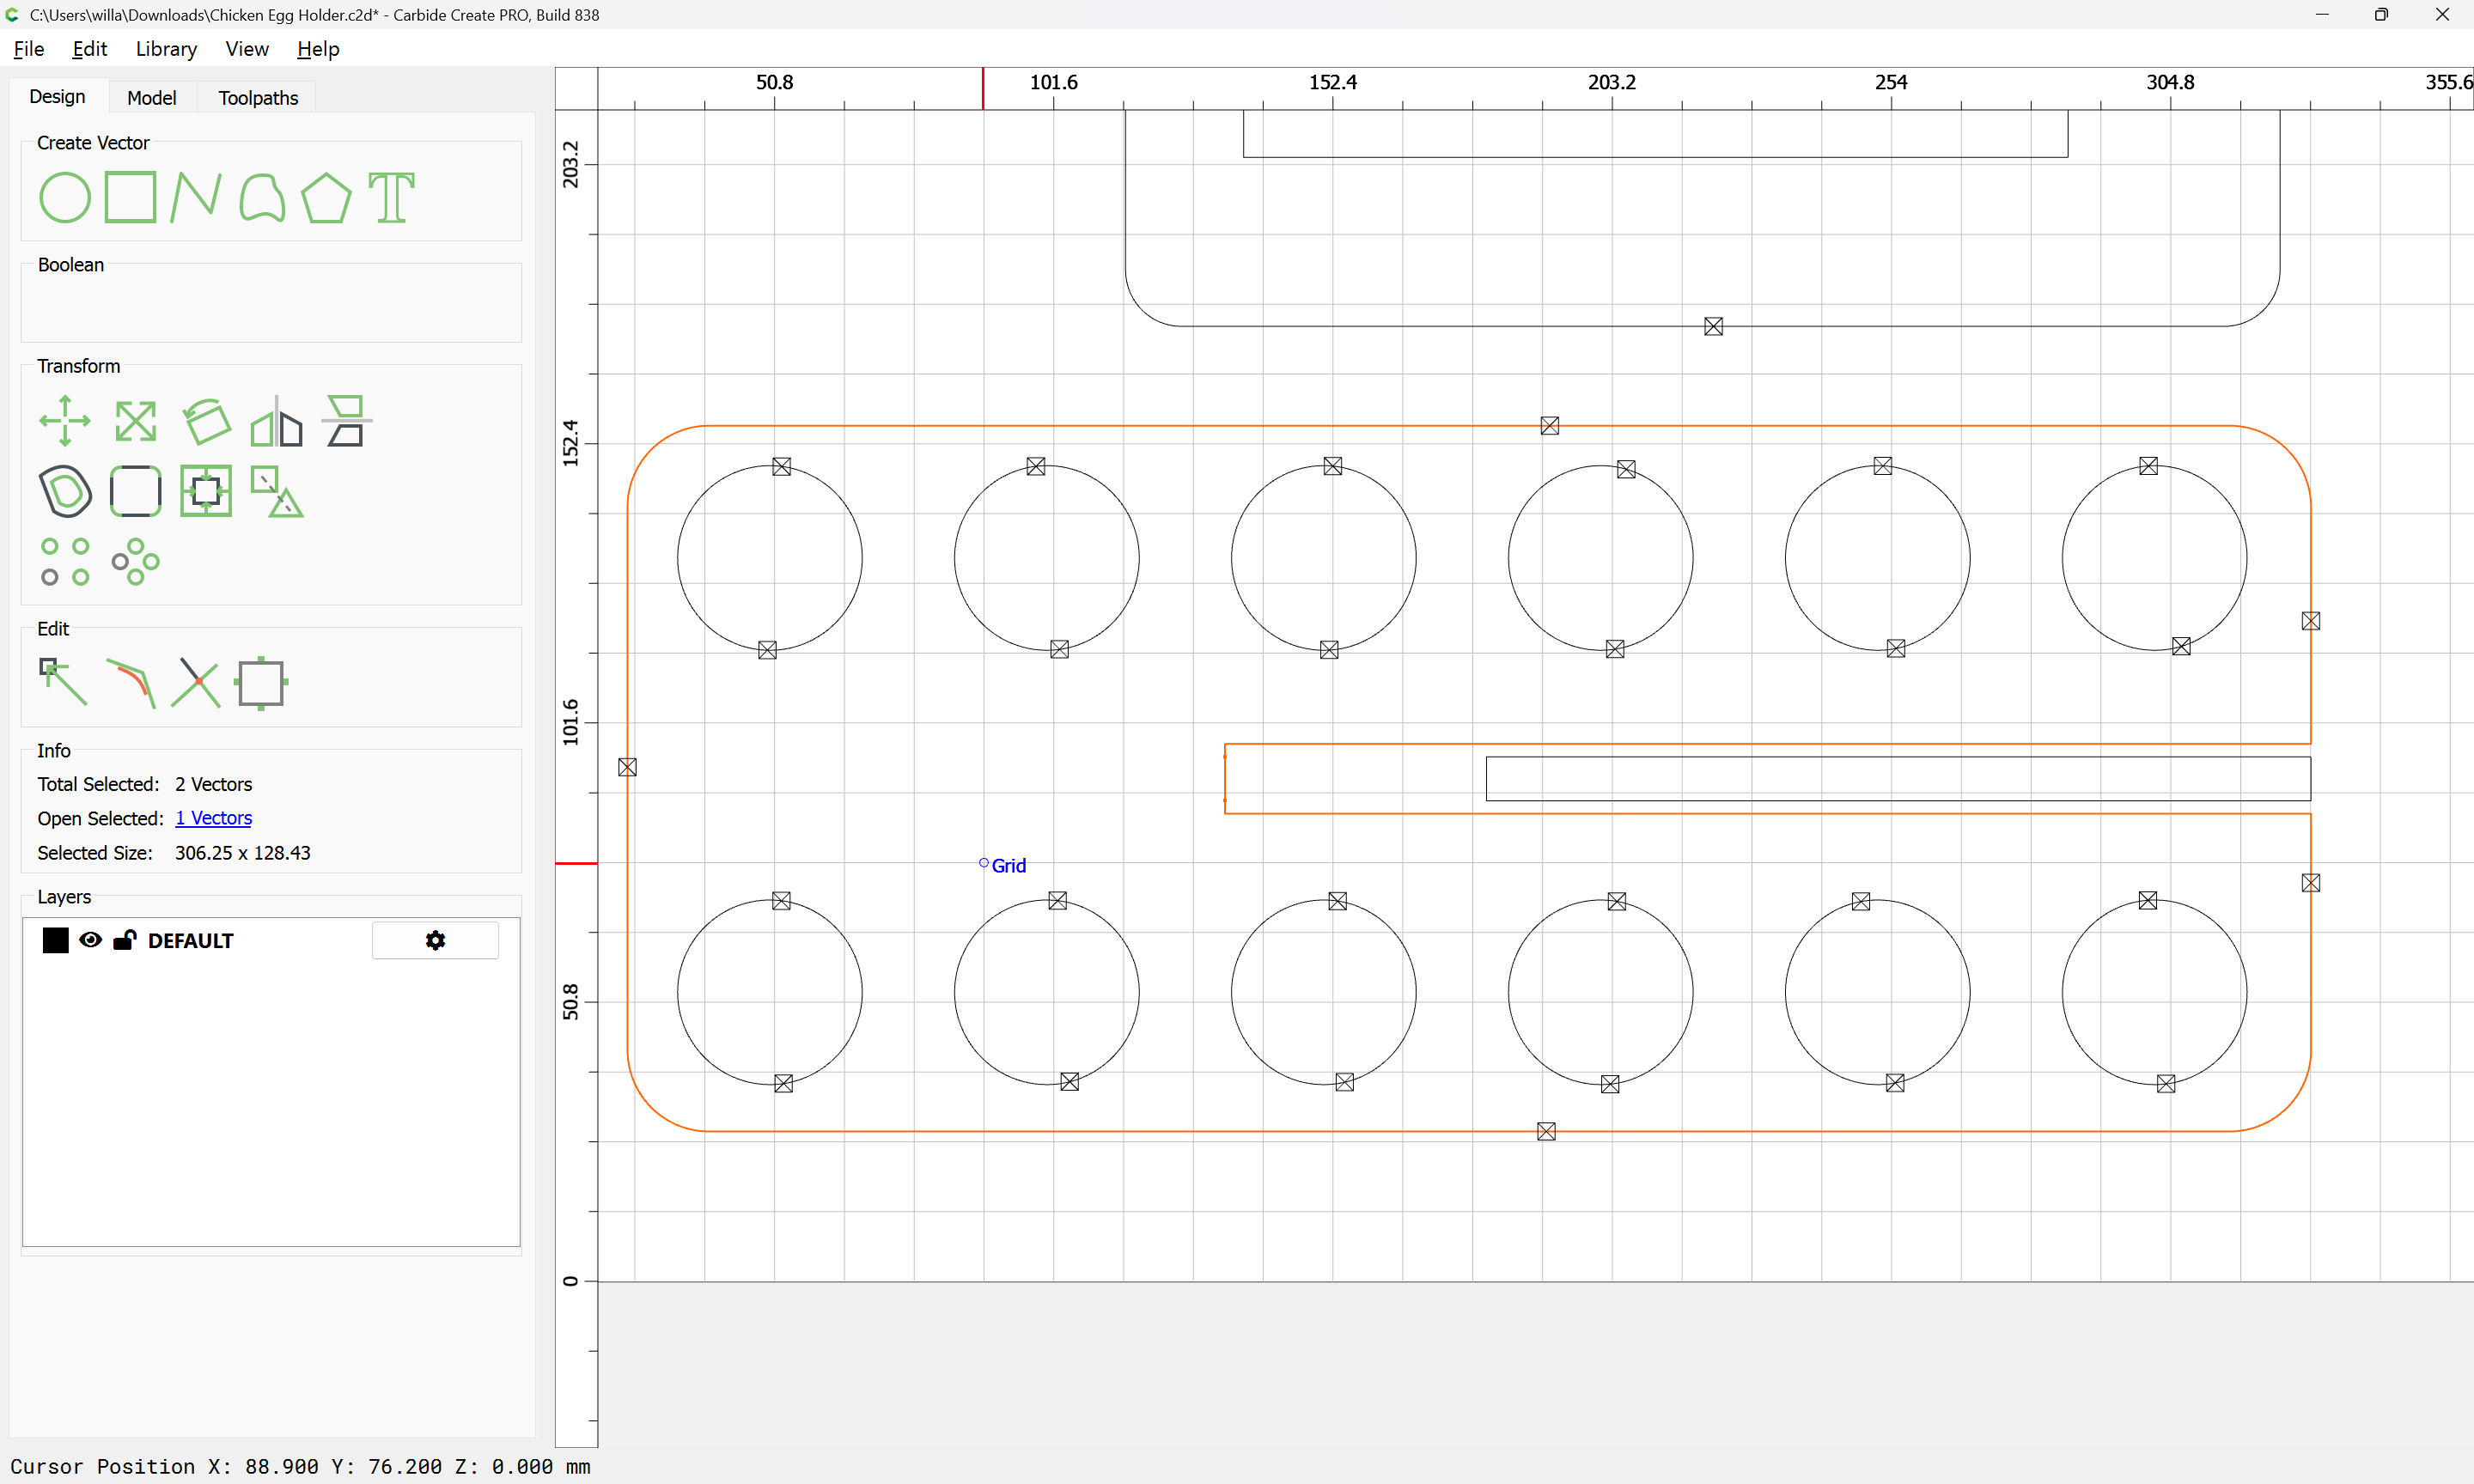Screen dimensions: 2474x1484
Task: Select the Curve drawing tool
Action: [262, 197]
